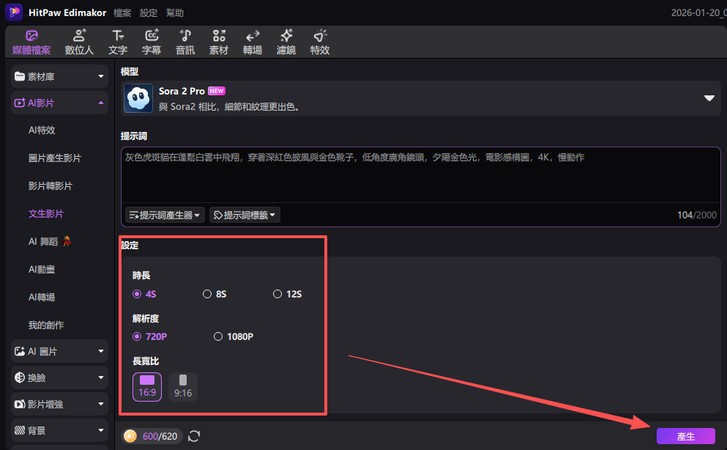Refresh the credits balance icon
The width and height of the screenshot is (727, 450).
194,436
